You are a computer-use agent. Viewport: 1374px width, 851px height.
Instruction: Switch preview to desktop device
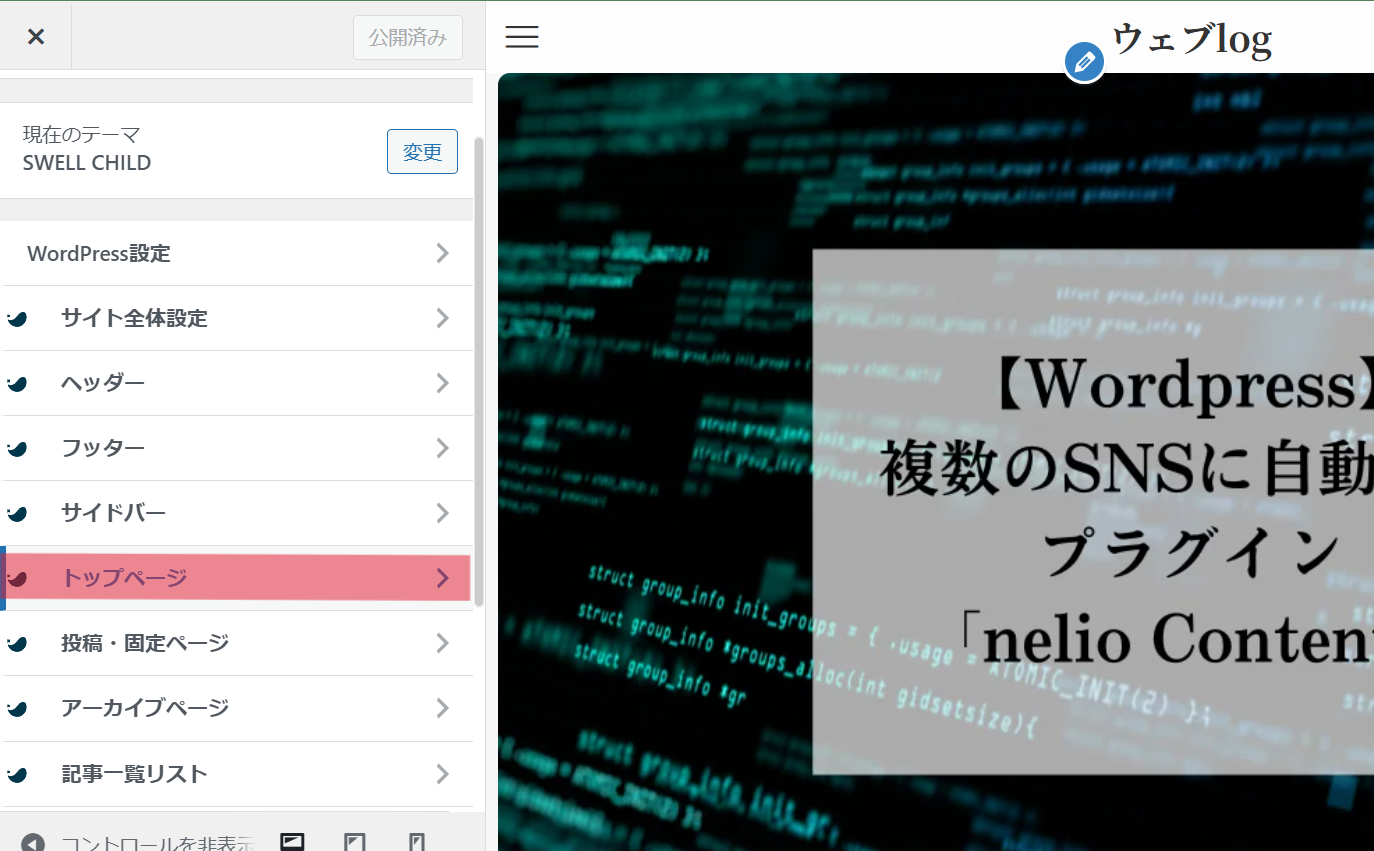point(292,842)
